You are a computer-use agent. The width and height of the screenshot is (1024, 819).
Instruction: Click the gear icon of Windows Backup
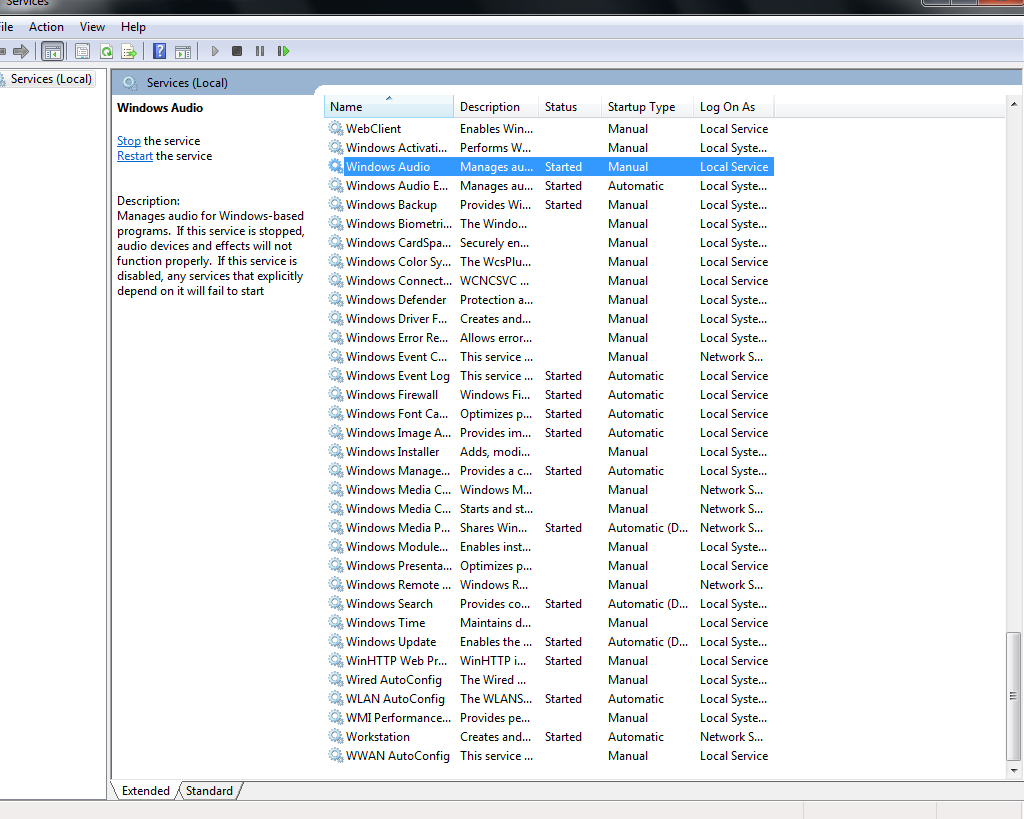pos(336,204)
